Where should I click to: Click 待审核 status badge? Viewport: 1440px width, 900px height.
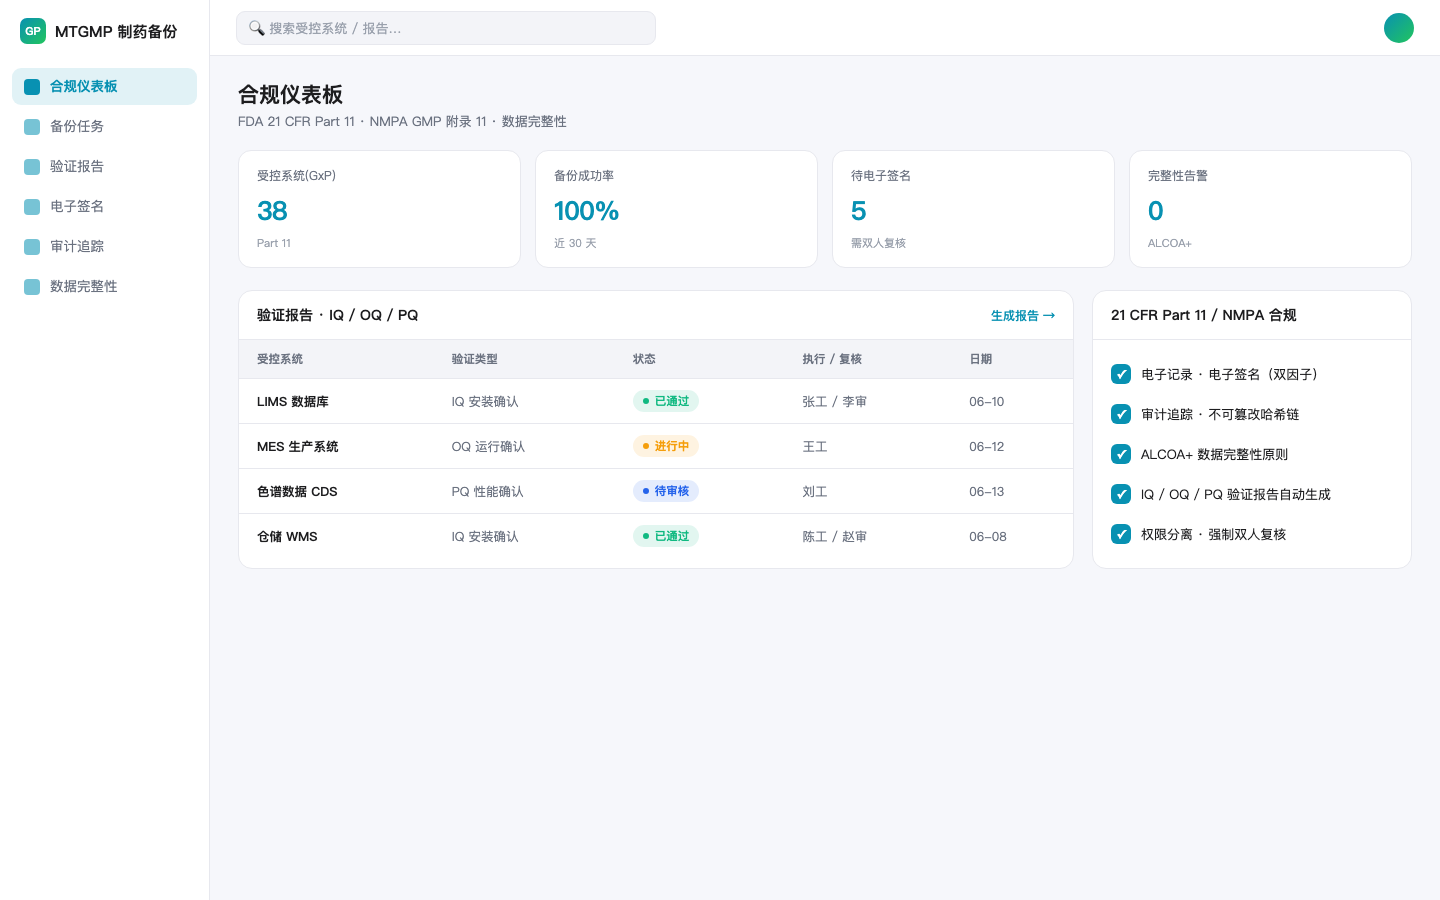point(666,491)
